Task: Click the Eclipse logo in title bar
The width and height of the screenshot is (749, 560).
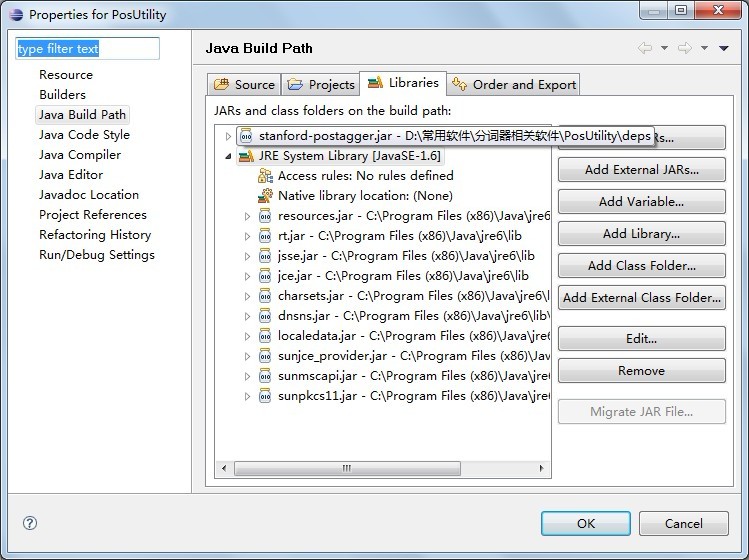Action: click(x=16, y=14)
